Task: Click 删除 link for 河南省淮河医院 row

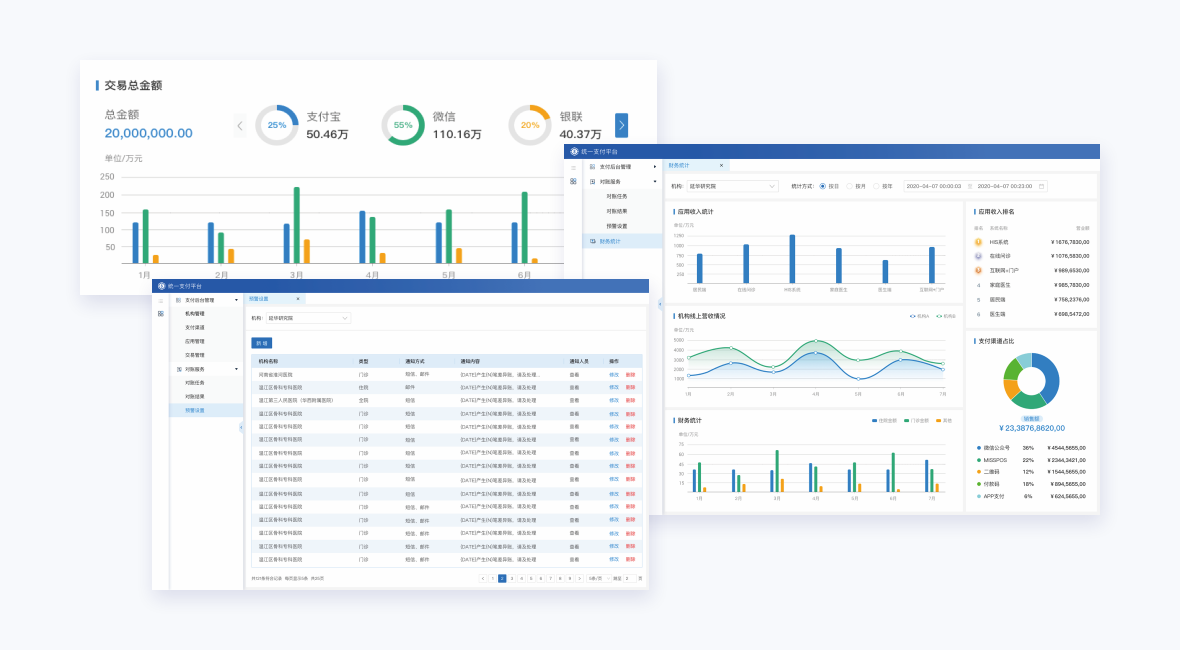Action: [x=630, y=375]
